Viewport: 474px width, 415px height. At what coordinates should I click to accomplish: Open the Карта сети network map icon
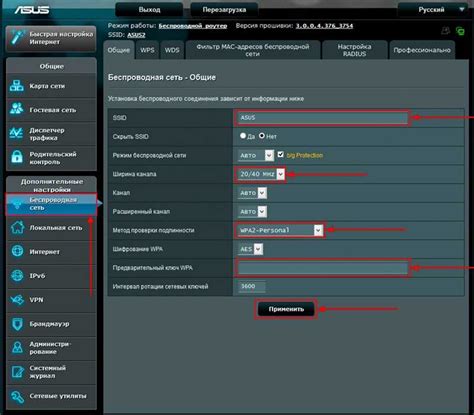(16, 86)
